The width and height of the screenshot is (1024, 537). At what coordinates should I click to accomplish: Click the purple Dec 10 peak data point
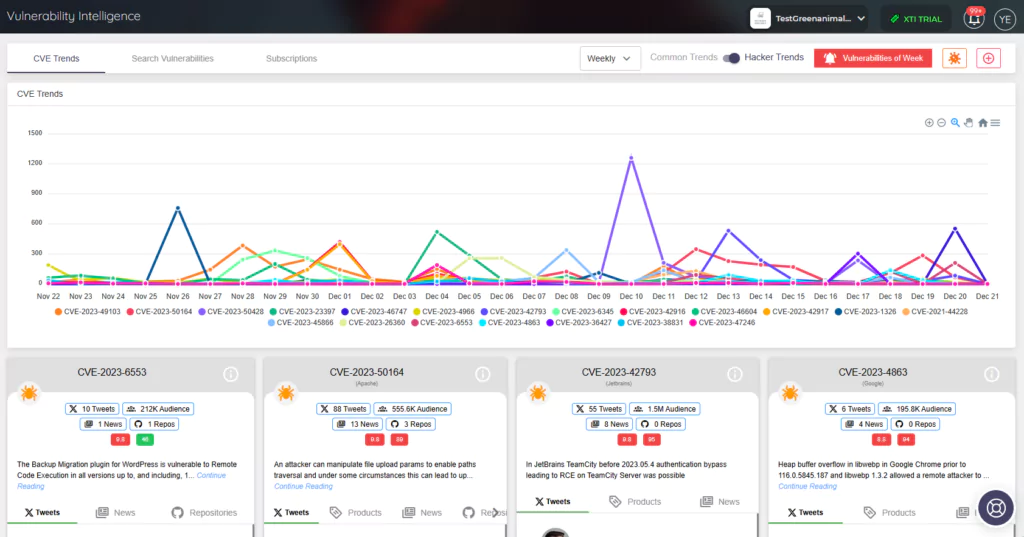pyautogui.click(x=631, y=157)
